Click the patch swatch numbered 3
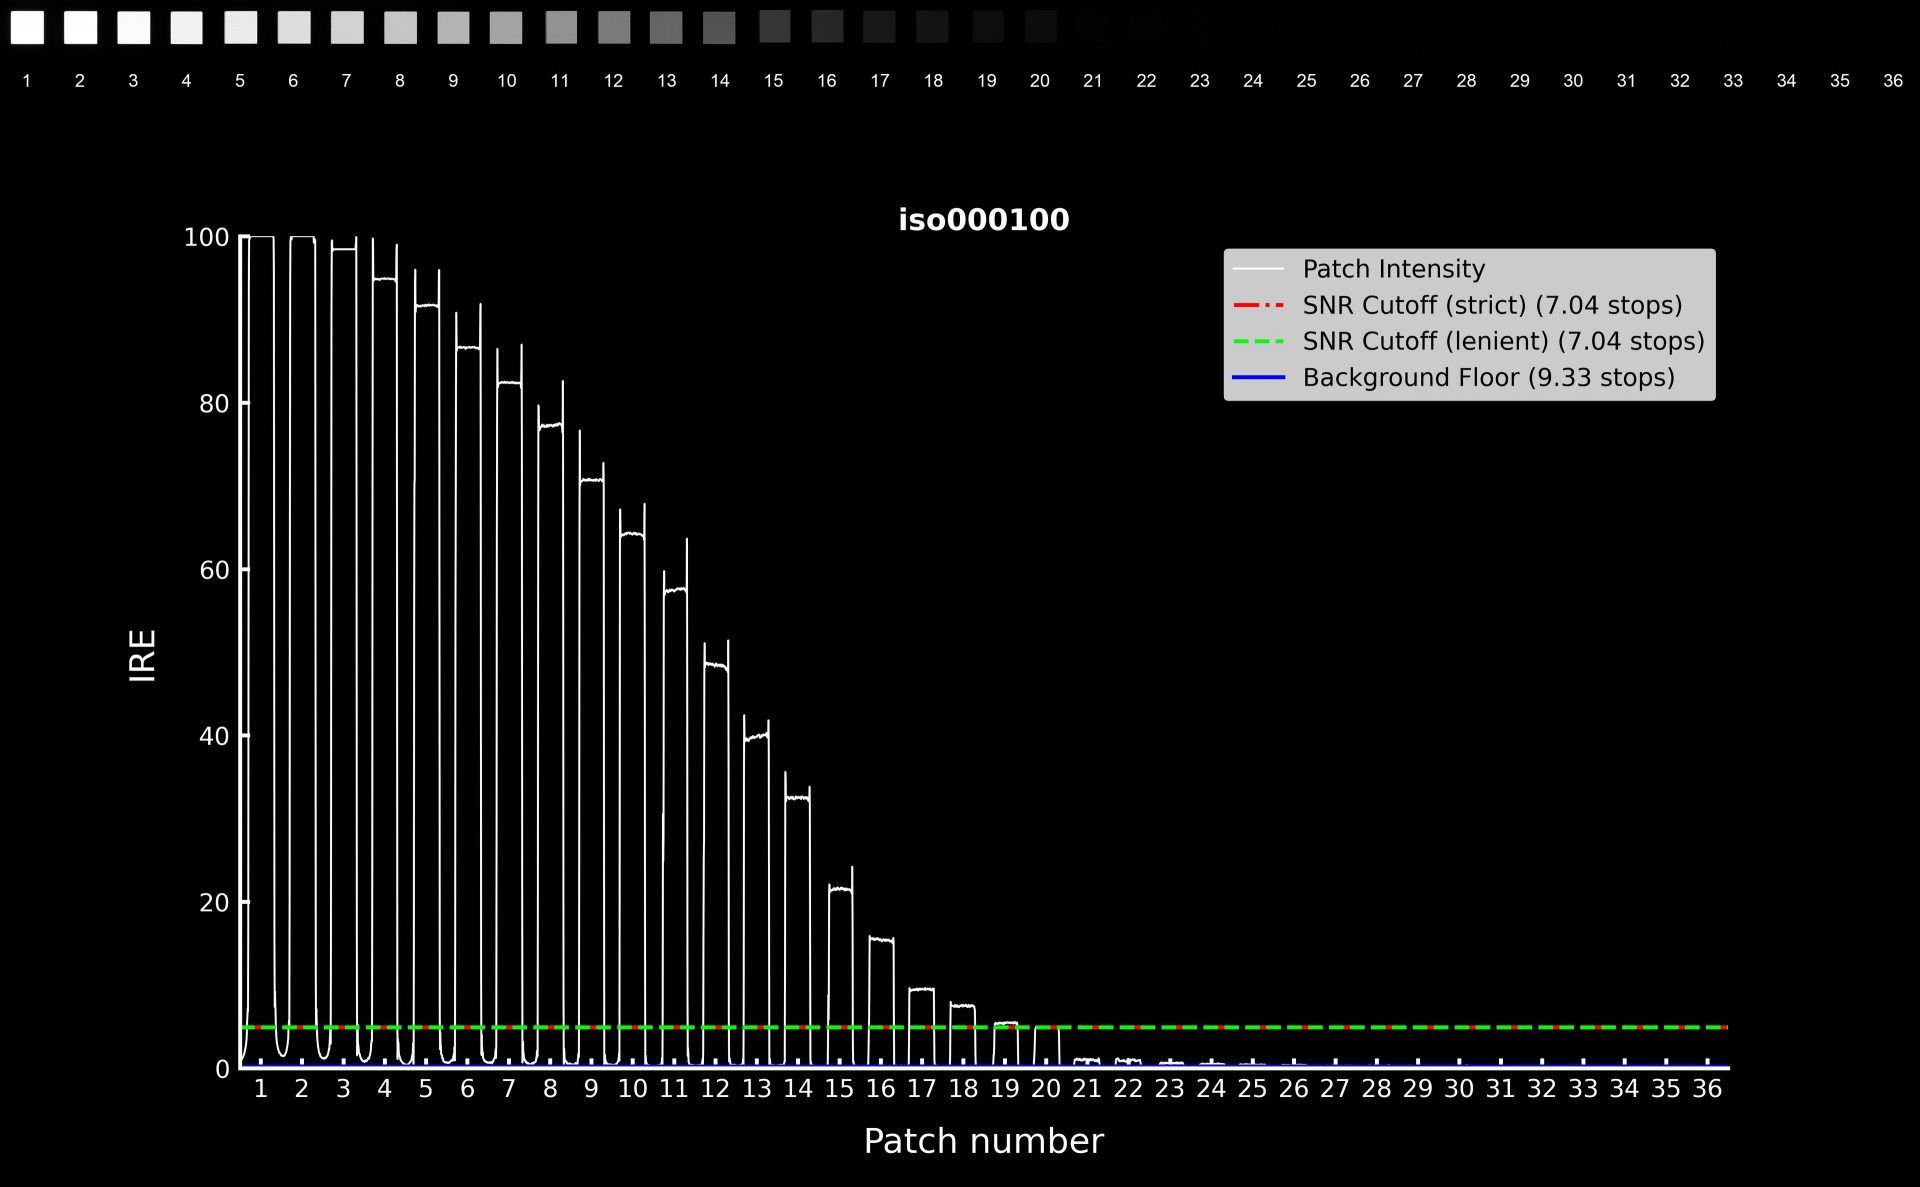 coord(133,28)
